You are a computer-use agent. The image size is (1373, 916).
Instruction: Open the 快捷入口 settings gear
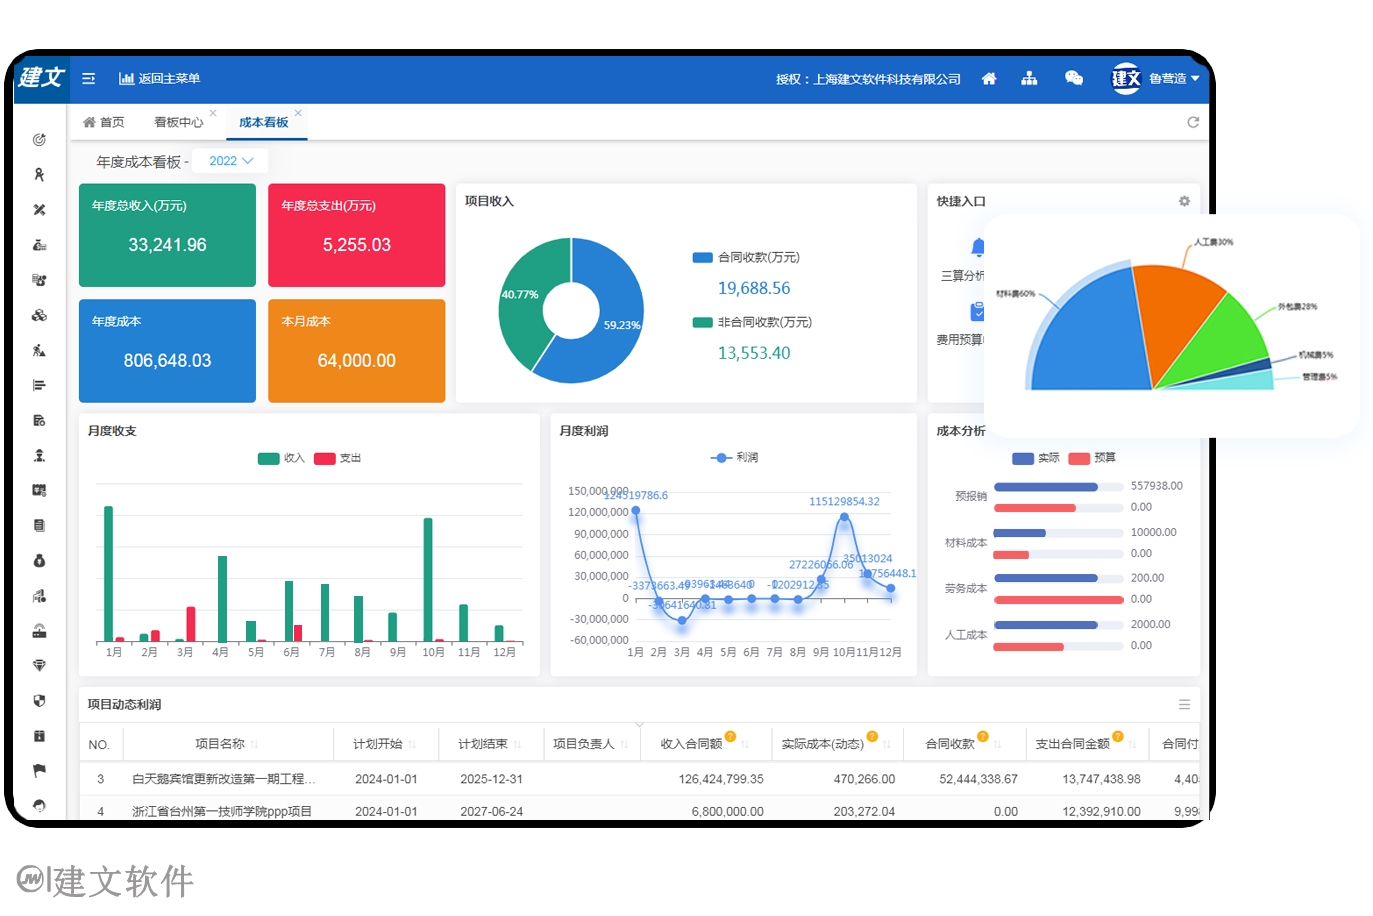coord(1184,201)
